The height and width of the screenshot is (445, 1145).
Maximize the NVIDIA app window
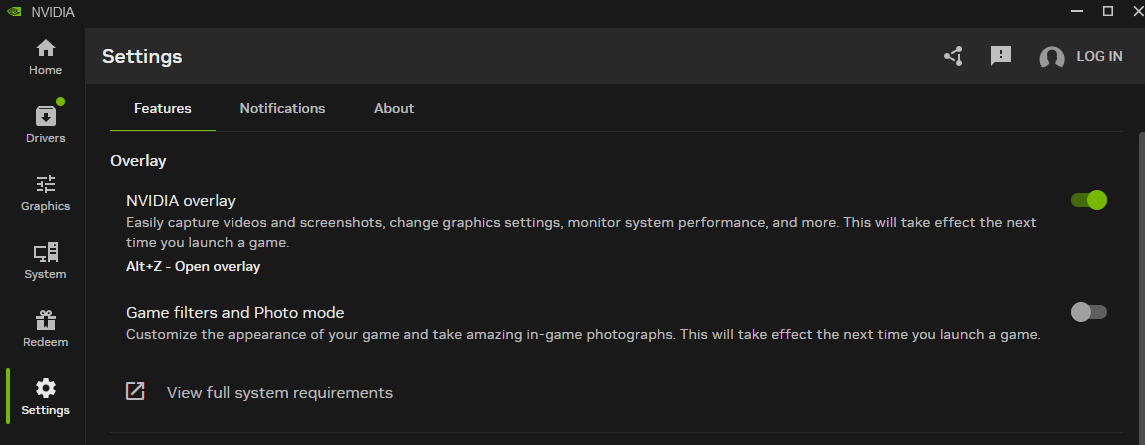pos(1108,11)
